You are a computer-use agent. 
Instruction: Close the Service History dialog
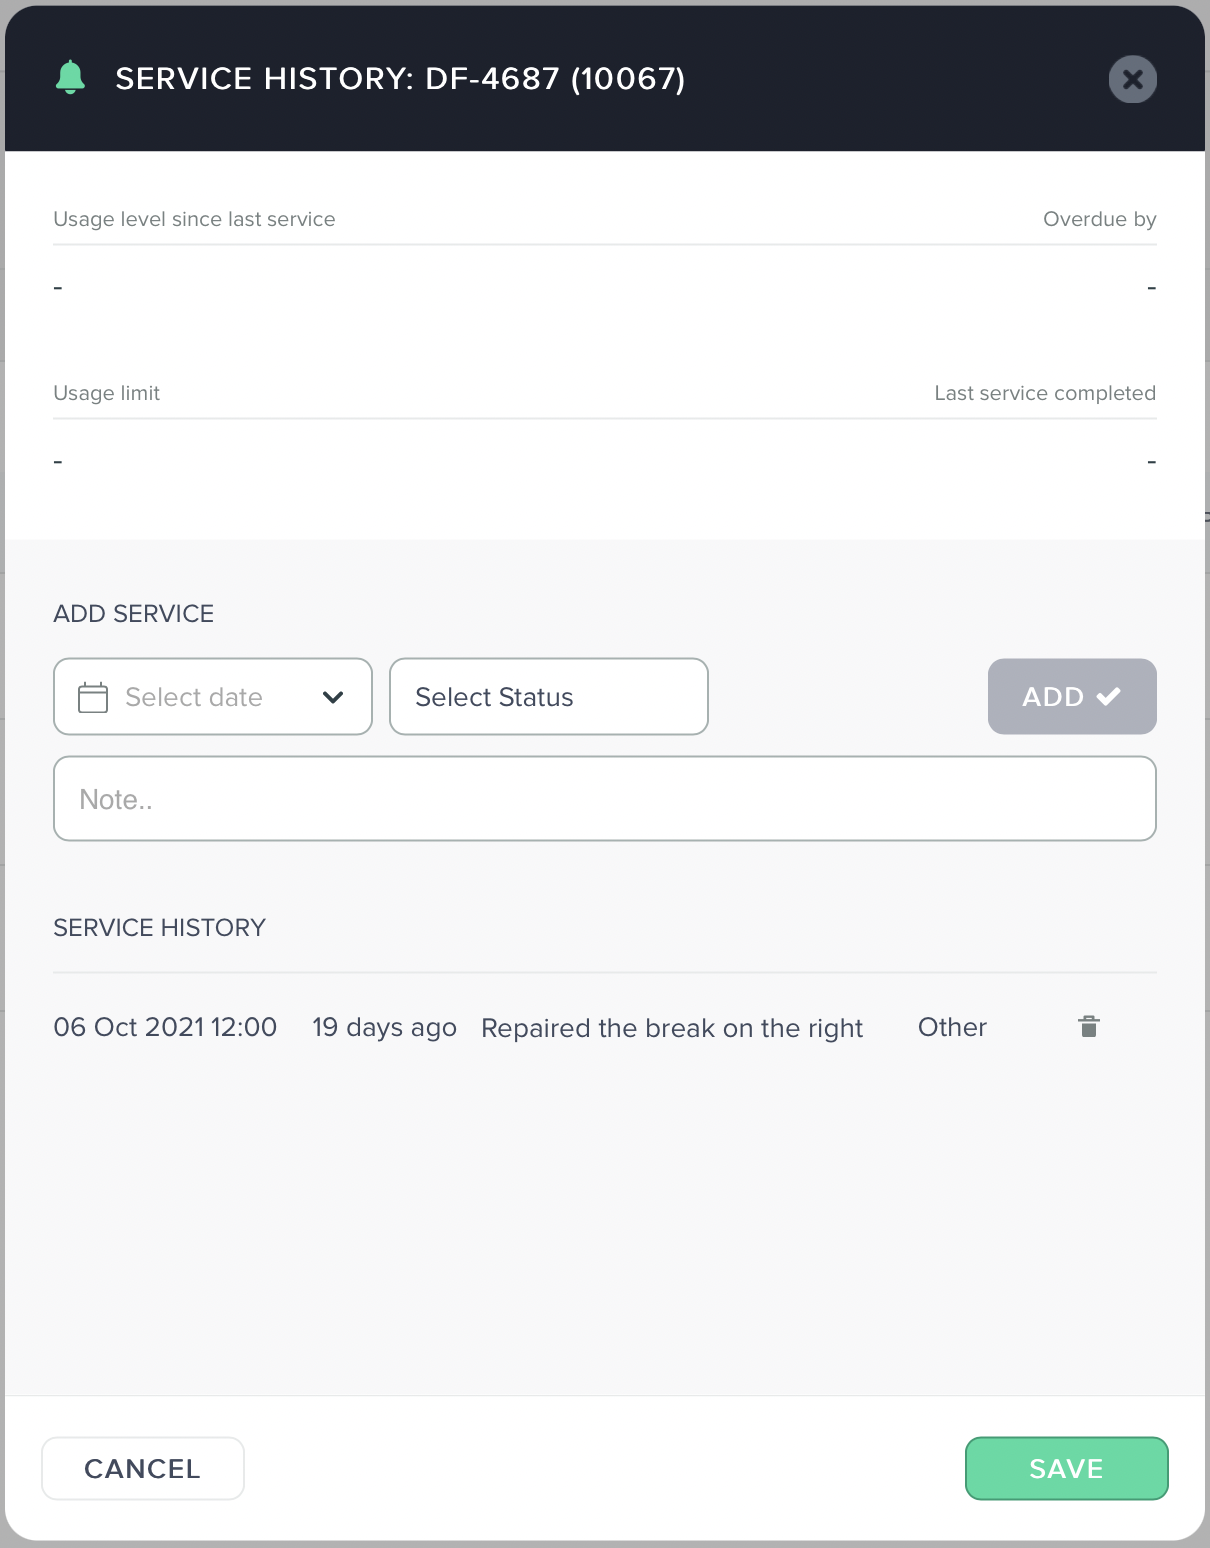click(x=1133, y=79)
